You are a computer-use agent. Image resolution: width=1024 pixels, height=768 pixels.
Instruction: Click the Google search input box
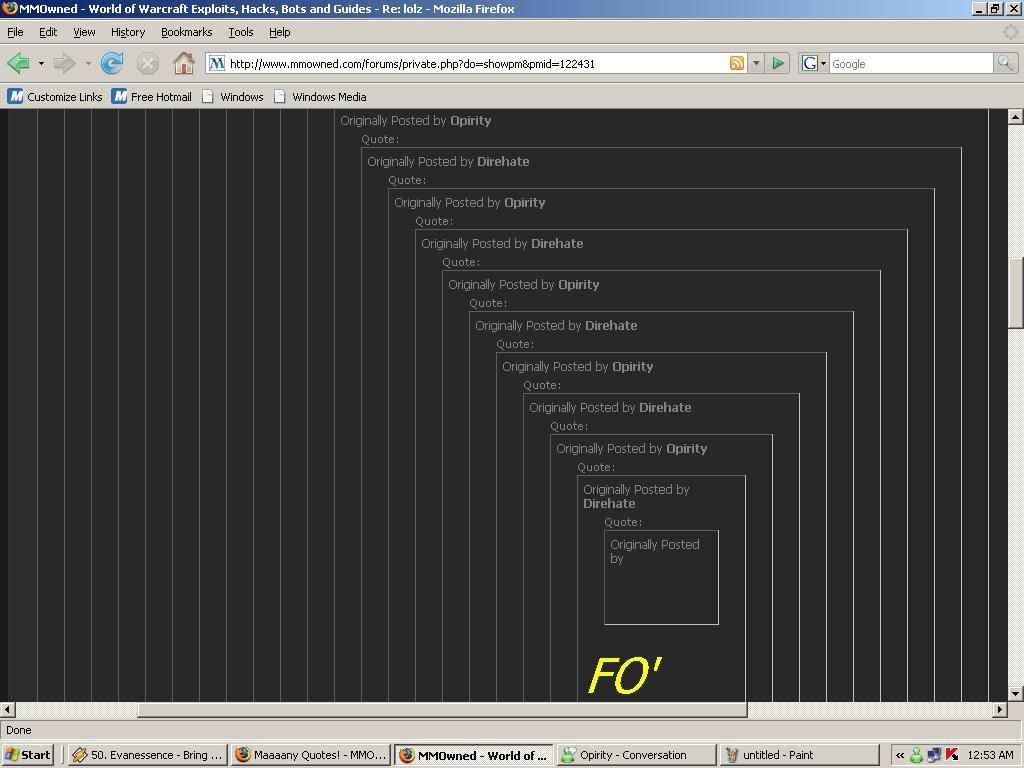[911, 63]
